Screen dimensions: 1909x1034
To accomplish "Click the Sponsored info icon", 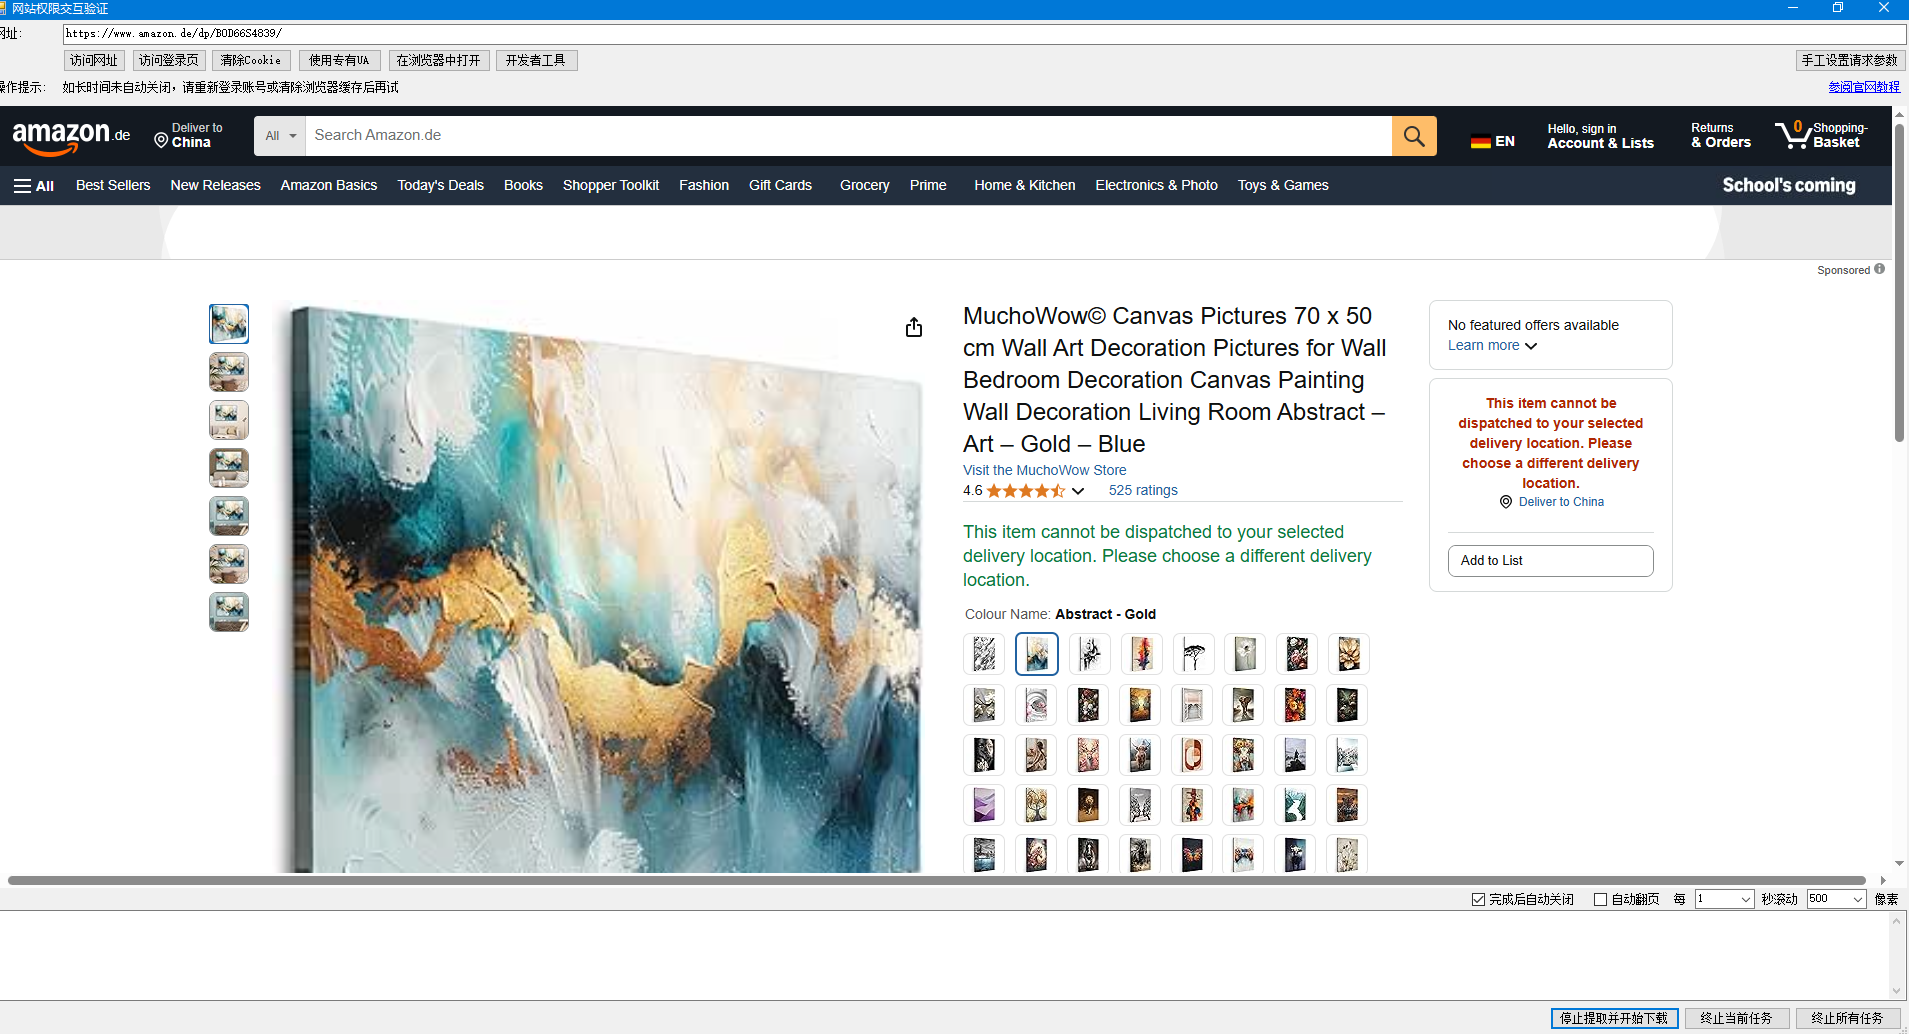I will (x=1879, y=269).
